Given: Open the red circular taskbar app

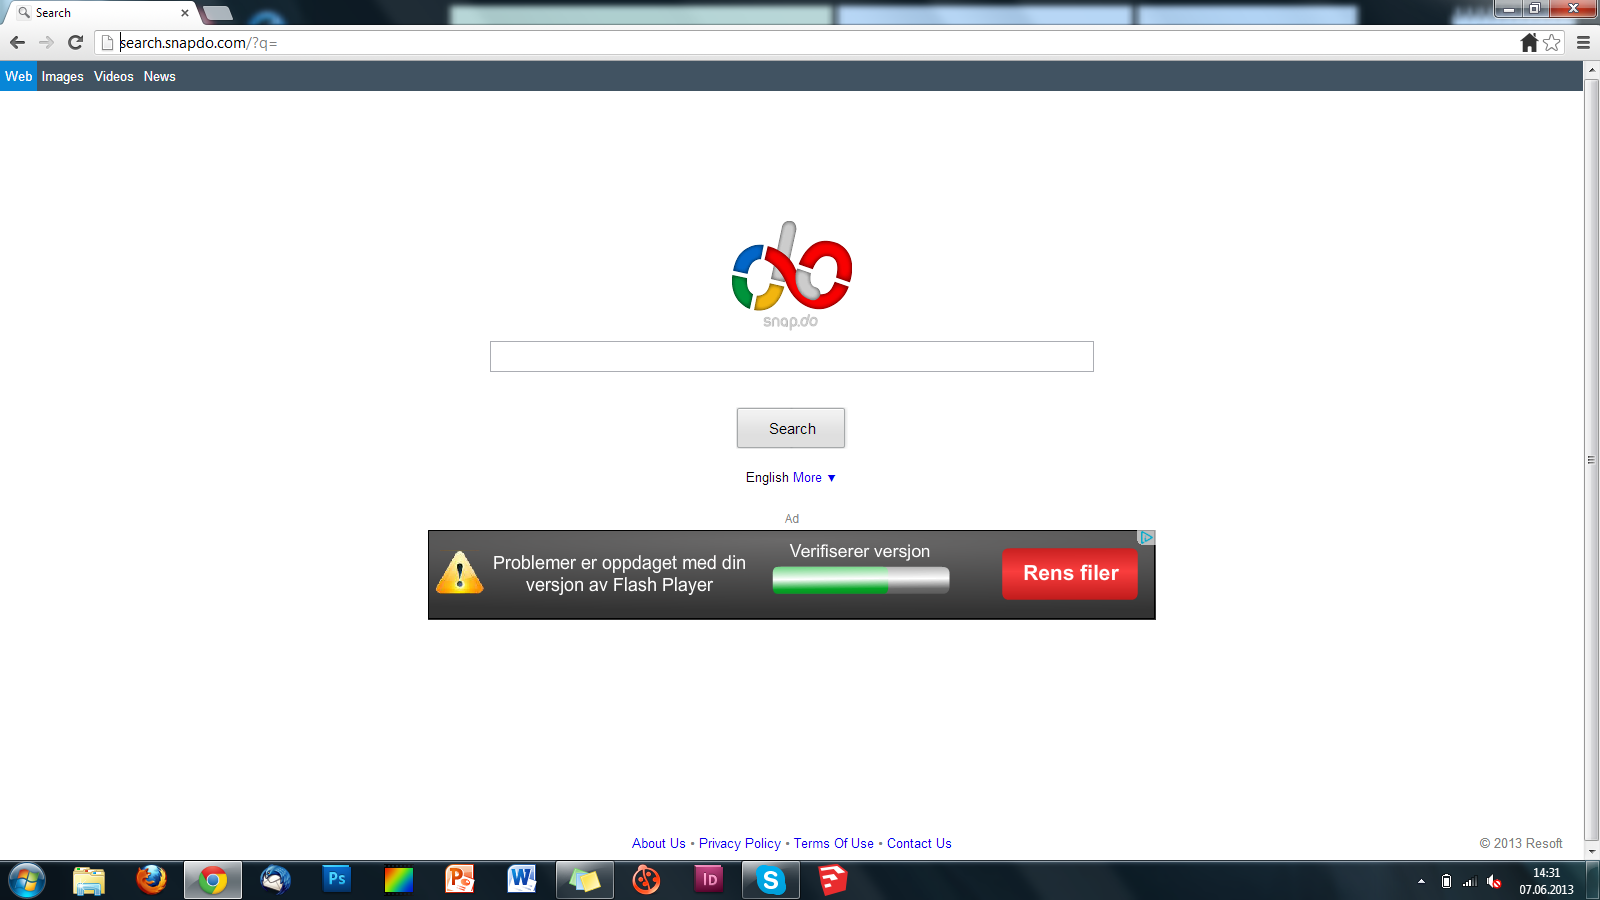Looking at the screenshot, I should pyautogui.click(x=646, y=881).
